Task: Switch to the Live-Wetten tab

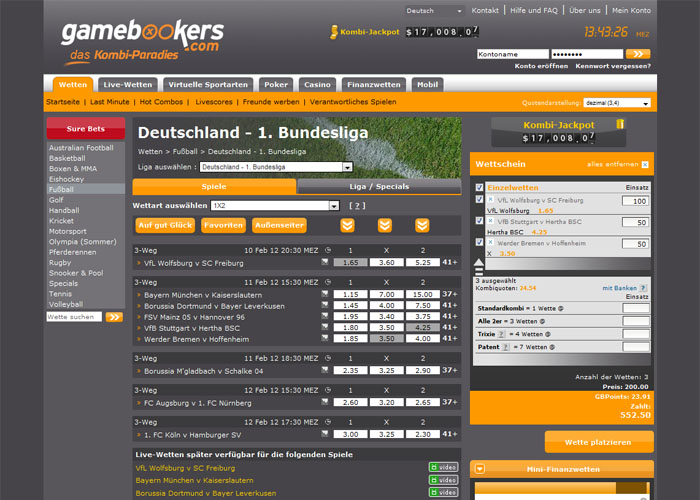Action: (x=128, y=85)
